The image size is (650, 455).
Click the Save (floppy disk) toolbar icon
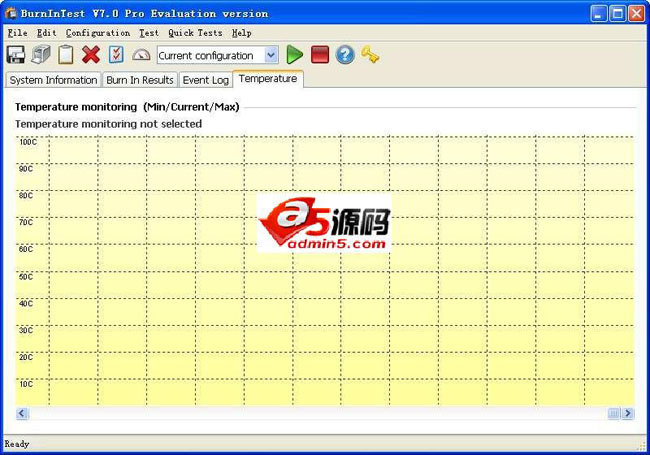pos(16,55)
